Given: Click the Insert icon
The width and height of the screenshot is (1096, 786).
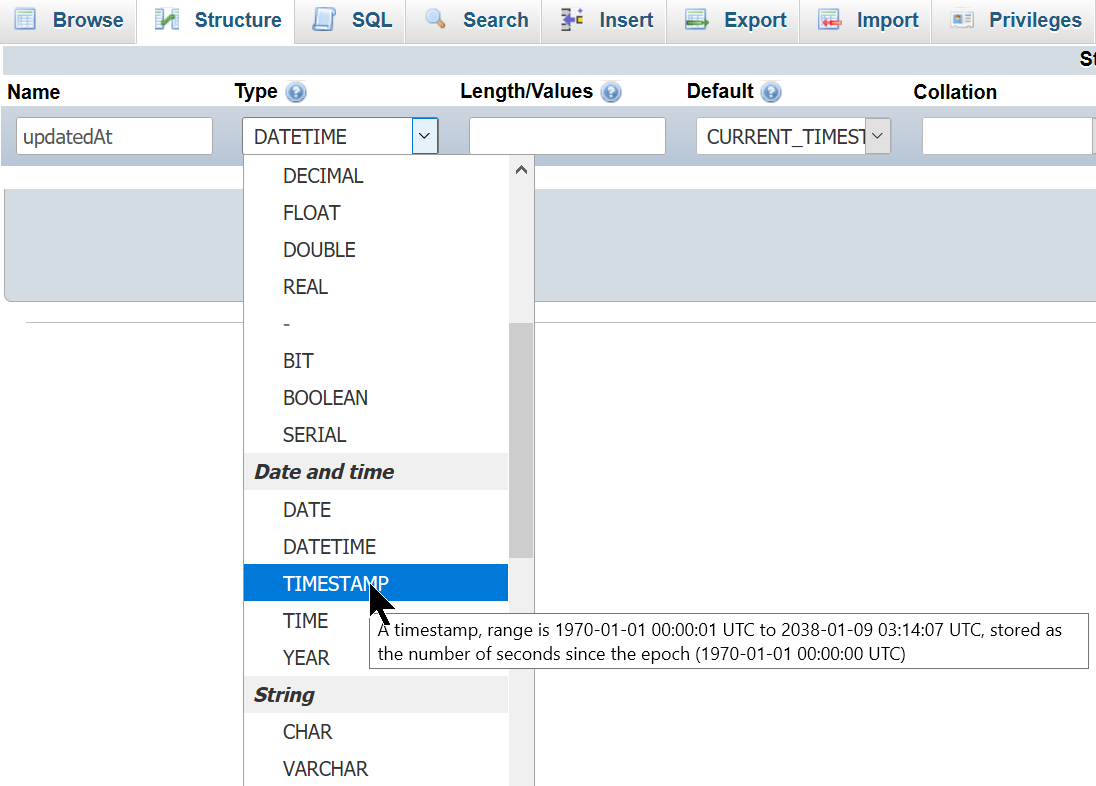Looking at the screenshot, I should point(572,20).
